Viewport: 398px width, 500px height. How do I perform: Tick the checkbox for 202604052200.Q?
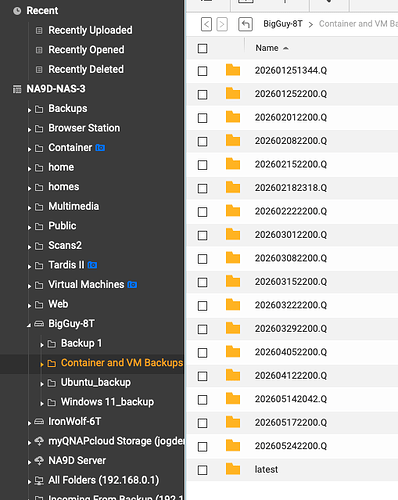pos(202,353)
